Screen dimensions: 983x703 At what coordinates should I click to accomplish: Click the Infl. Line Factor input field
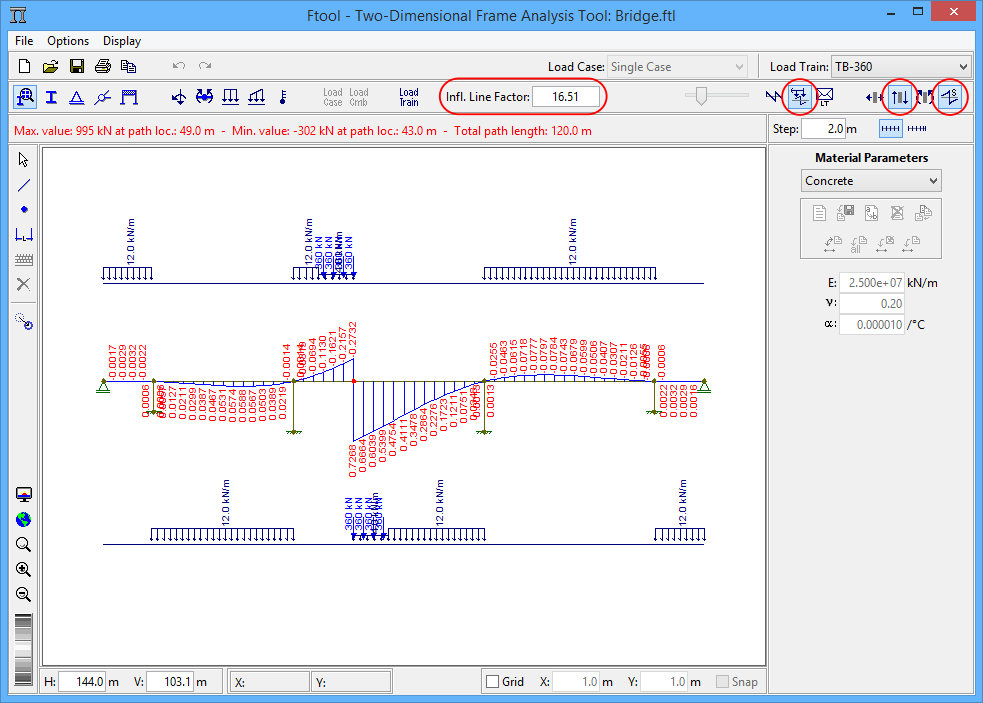(565, 97)
